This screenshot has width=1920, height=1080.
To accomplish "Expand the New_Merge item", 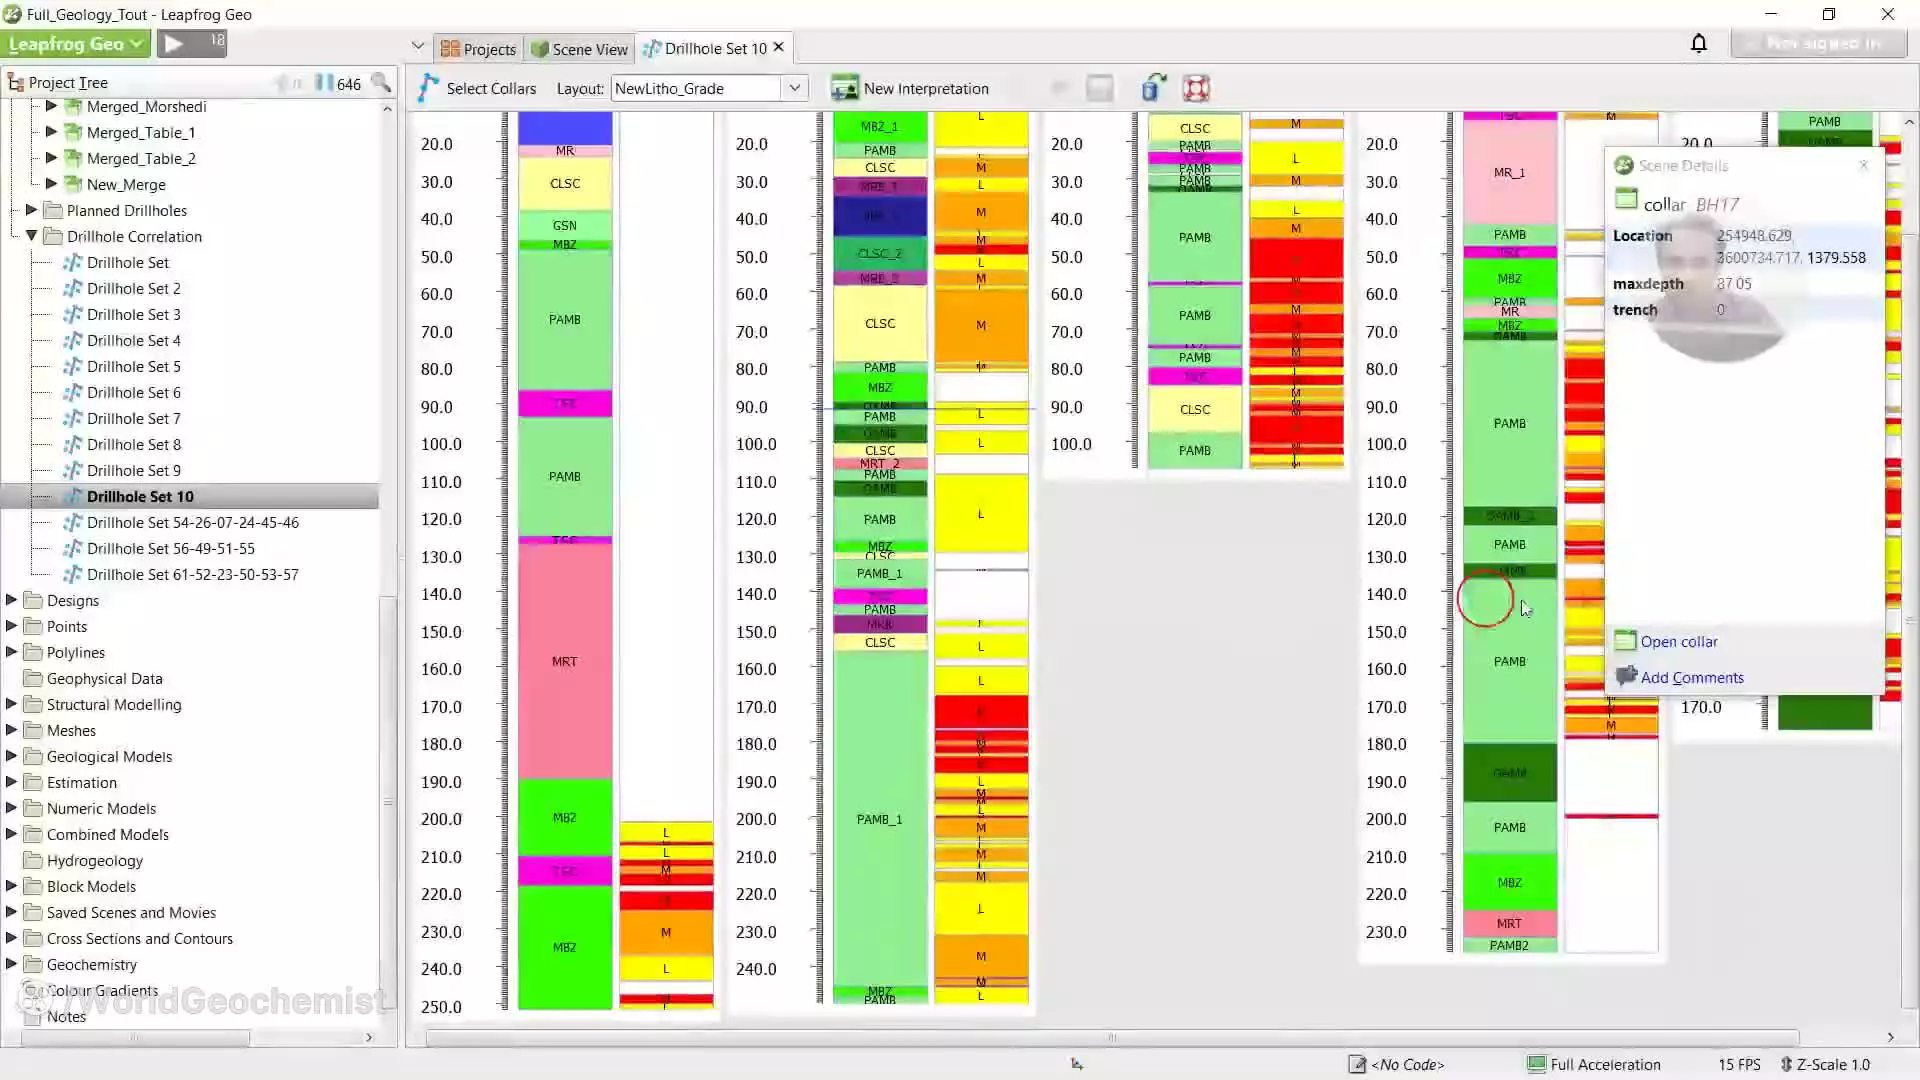I will (x=51, y=184).
